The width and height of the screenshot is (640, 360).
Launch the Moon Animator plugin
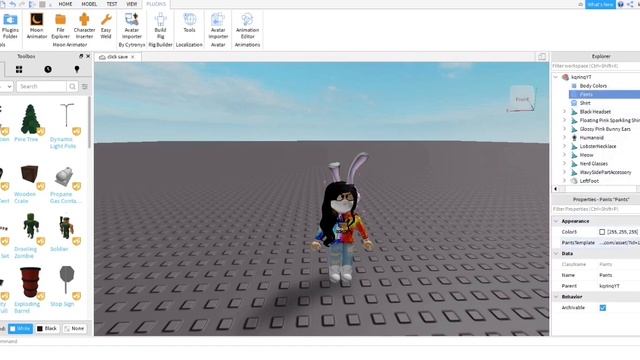tap(36, 25)
